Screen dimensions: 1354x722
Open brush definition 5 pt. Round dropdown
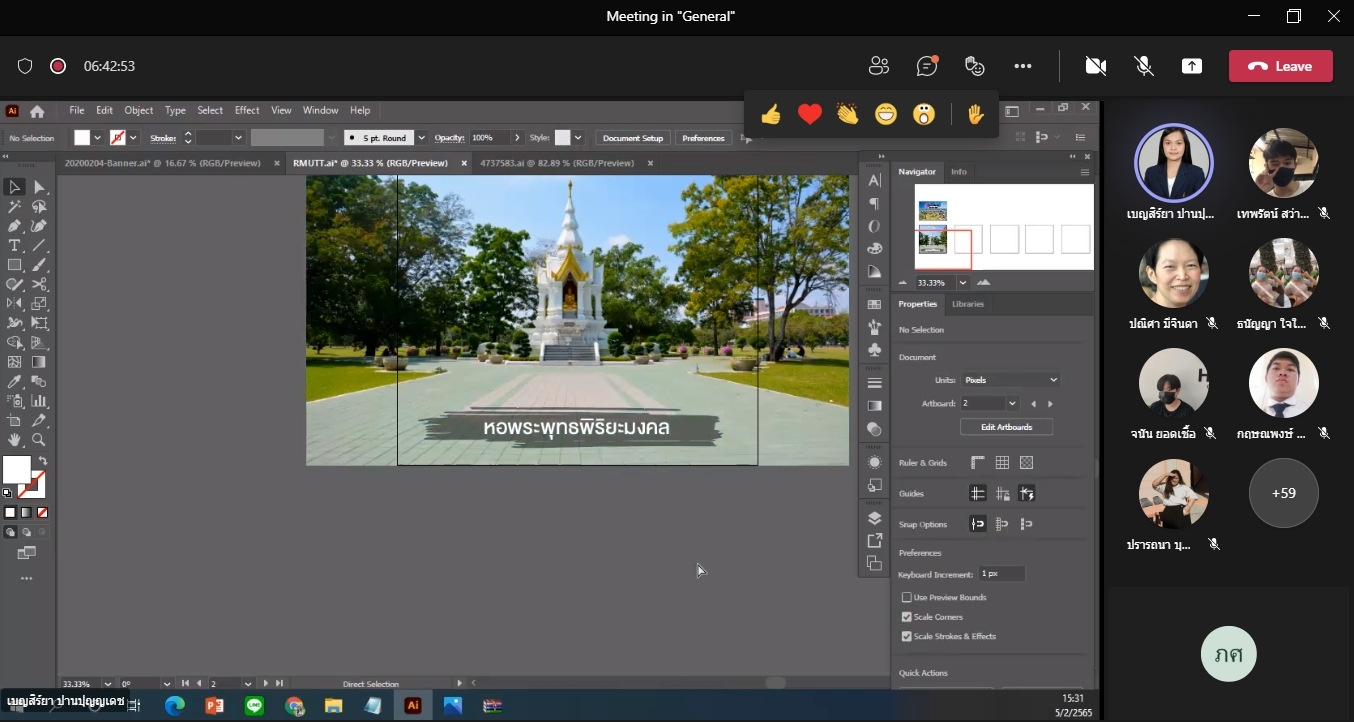[422, 138]
